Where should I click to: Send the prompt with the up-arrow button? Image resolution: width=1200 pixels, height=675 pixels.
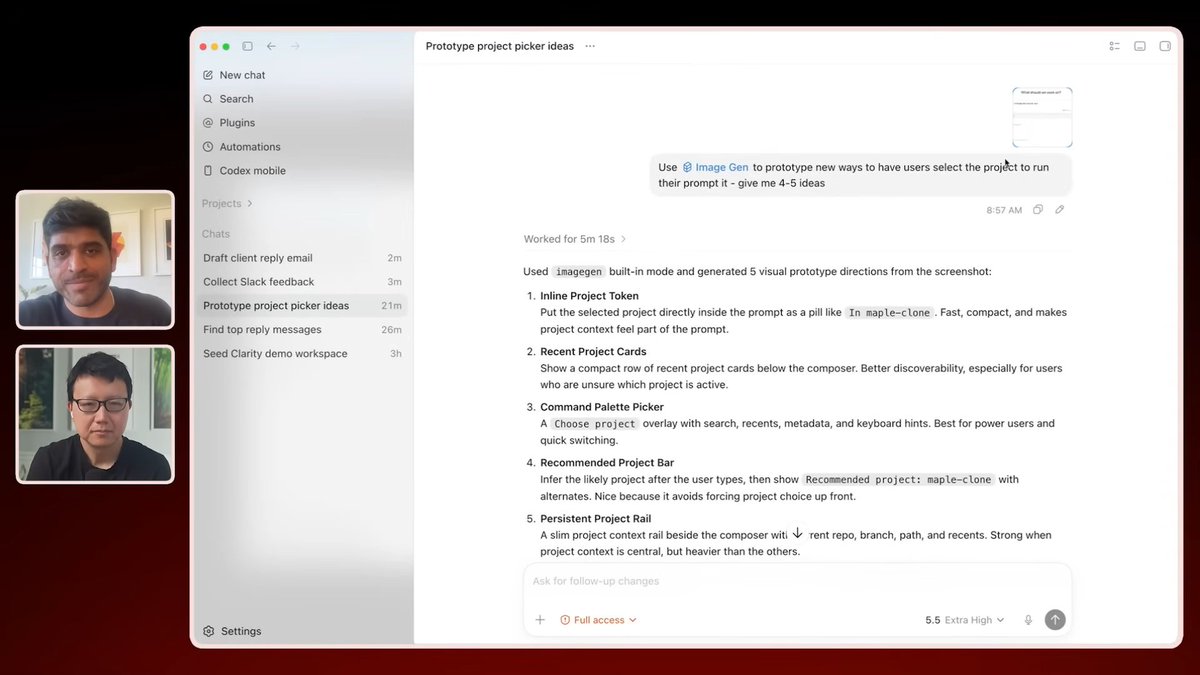tap(1055, 620)
